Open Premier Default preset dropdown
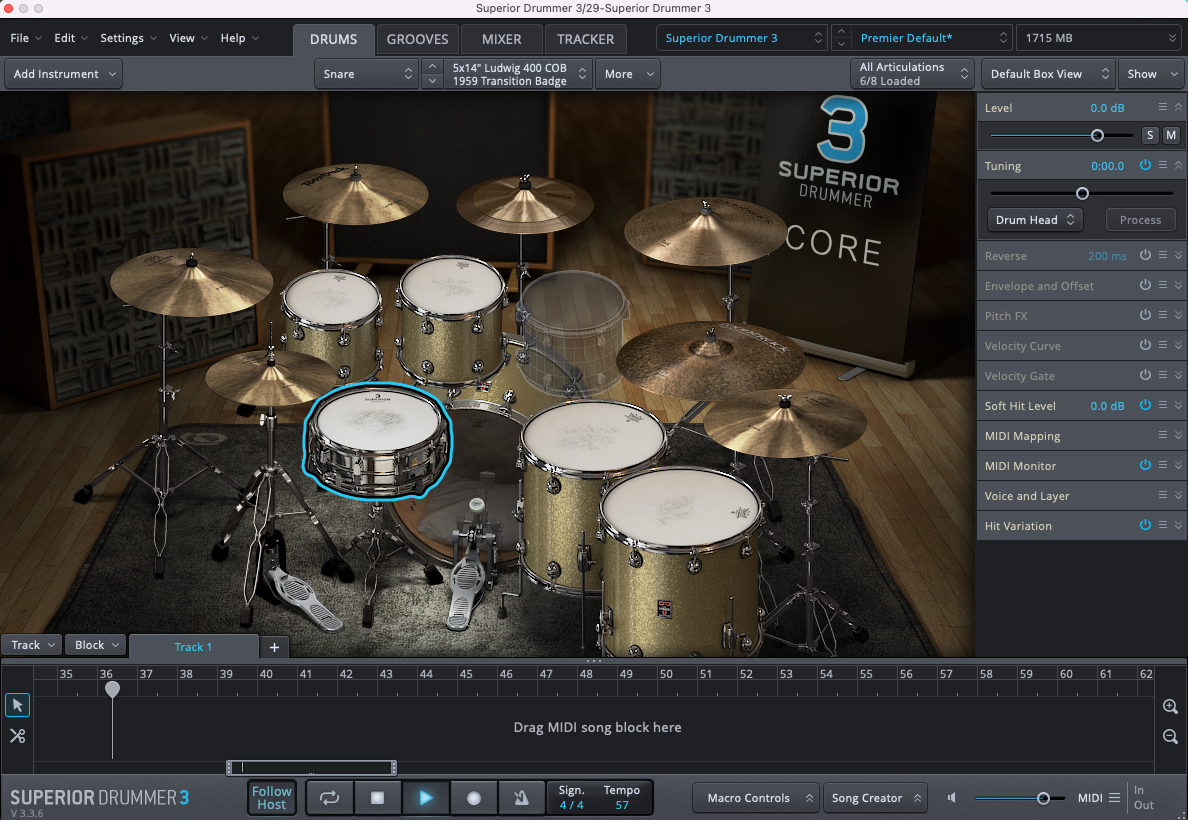The height and width of the screenshot is (820, 1188). 932,38
